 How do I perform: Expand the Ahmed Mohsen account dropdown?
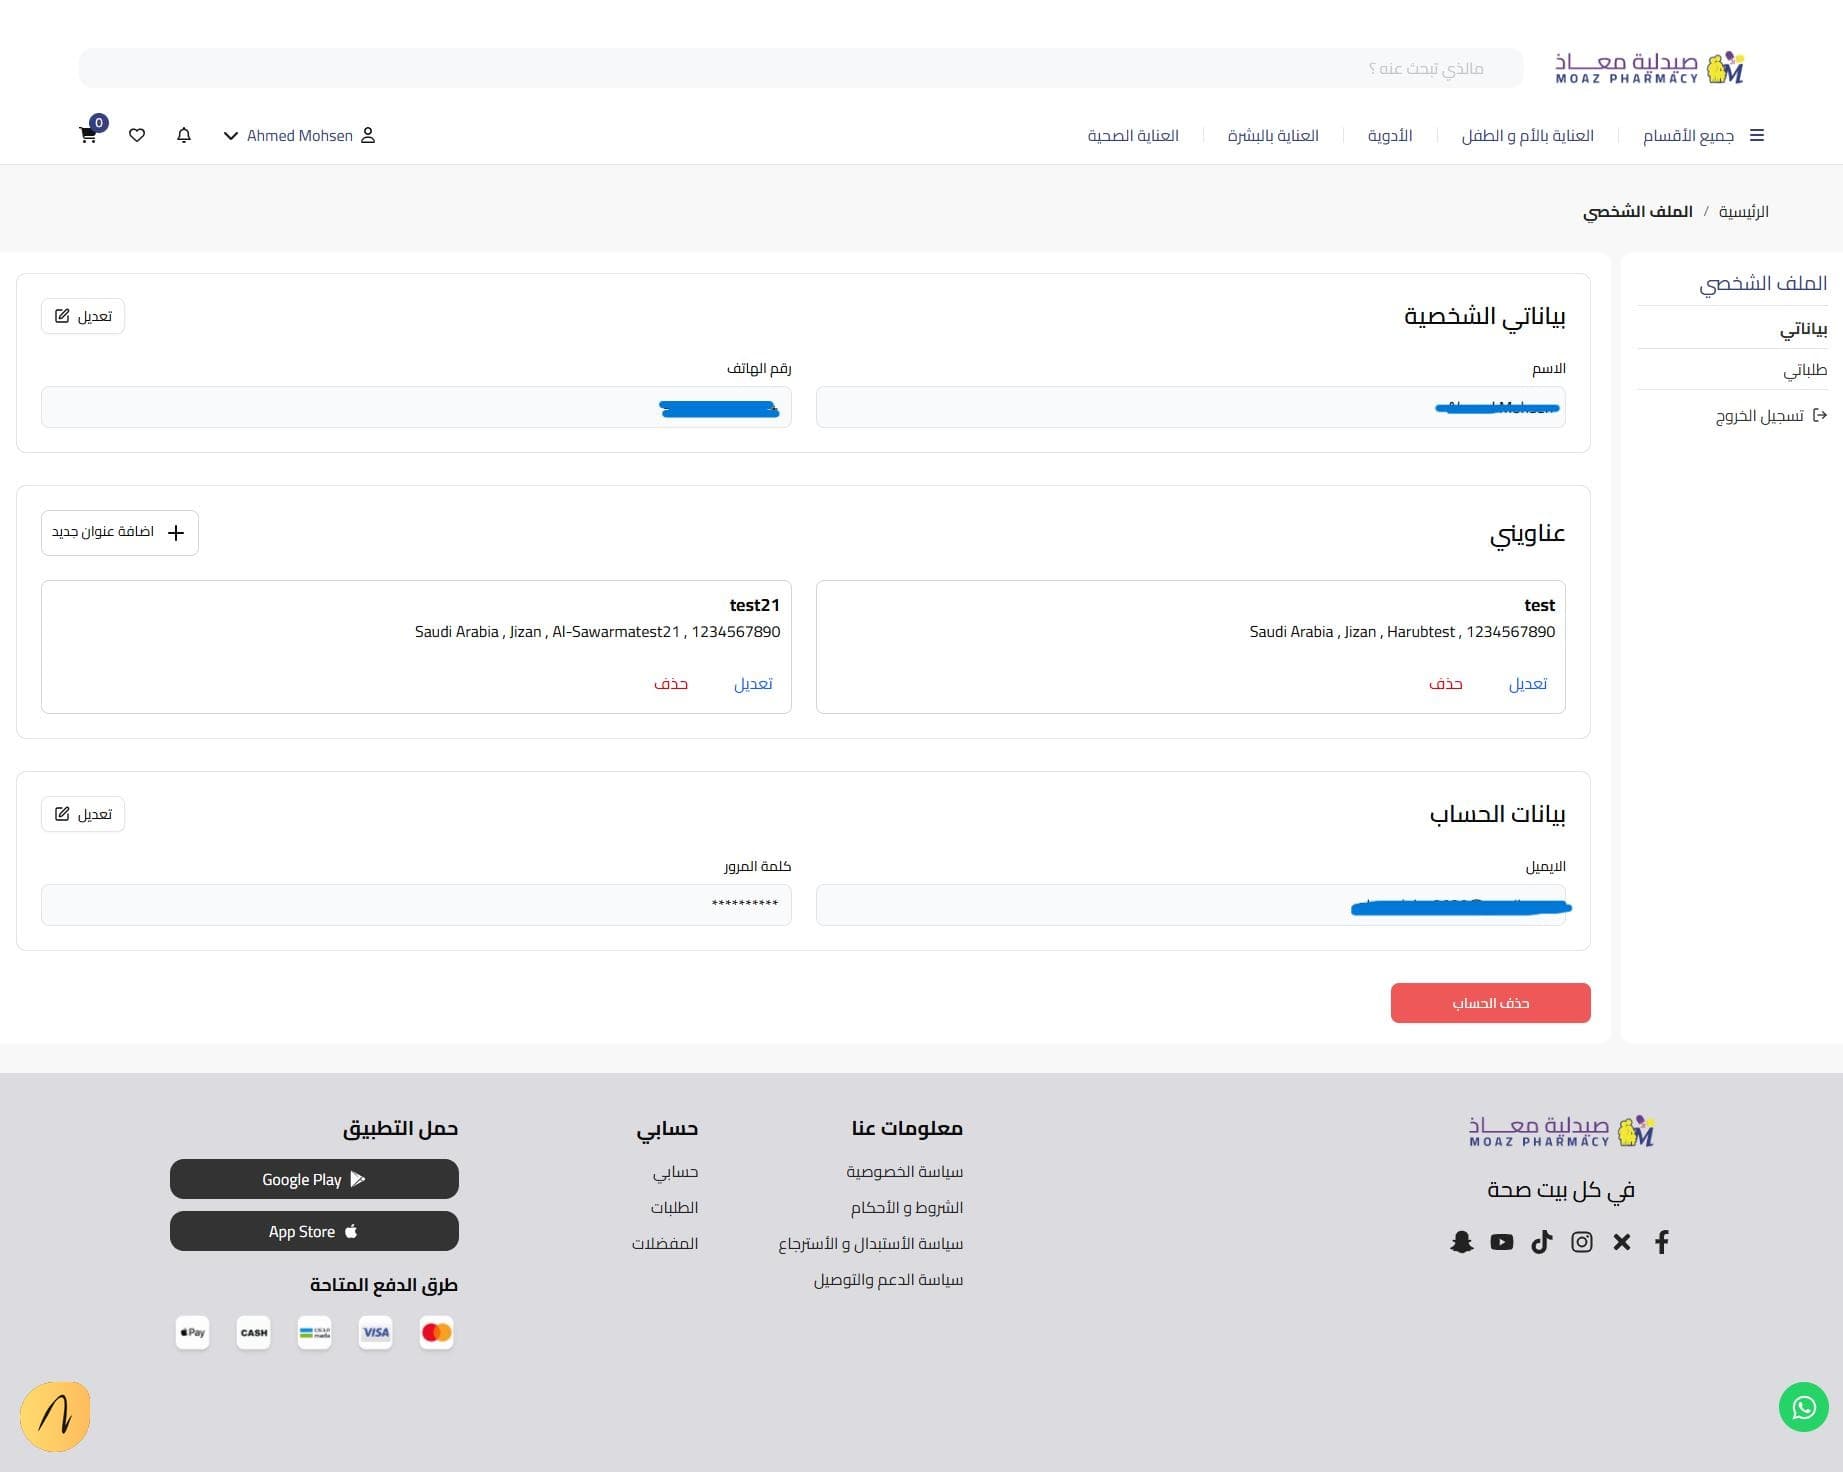coord(299,135)
